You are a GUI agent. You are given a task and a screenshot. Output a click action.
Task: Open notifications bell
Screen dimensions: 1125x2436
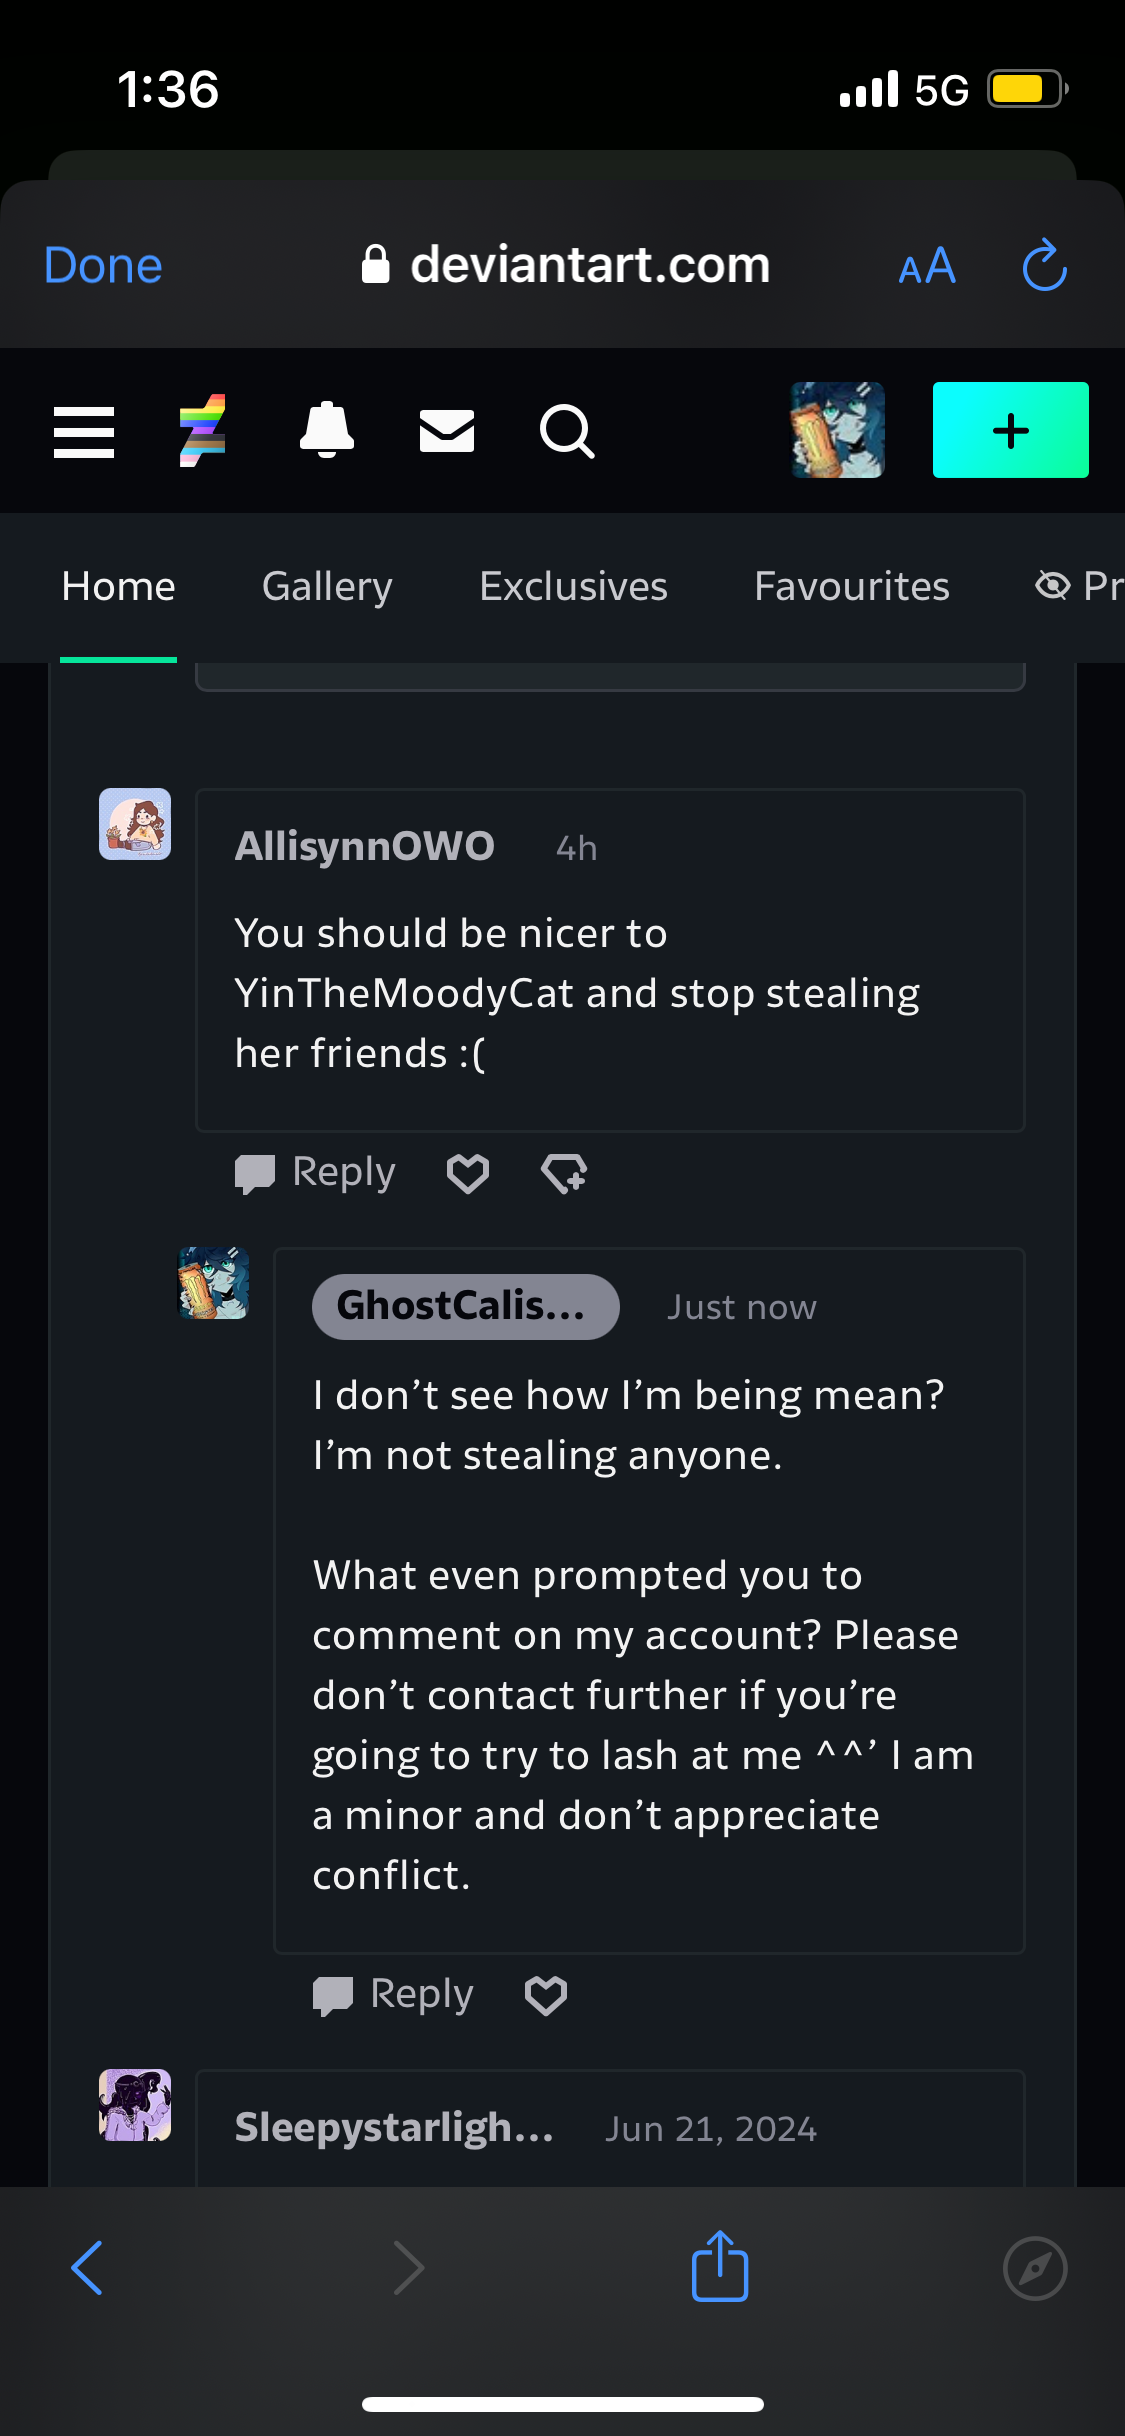click(x=327, y=430)
